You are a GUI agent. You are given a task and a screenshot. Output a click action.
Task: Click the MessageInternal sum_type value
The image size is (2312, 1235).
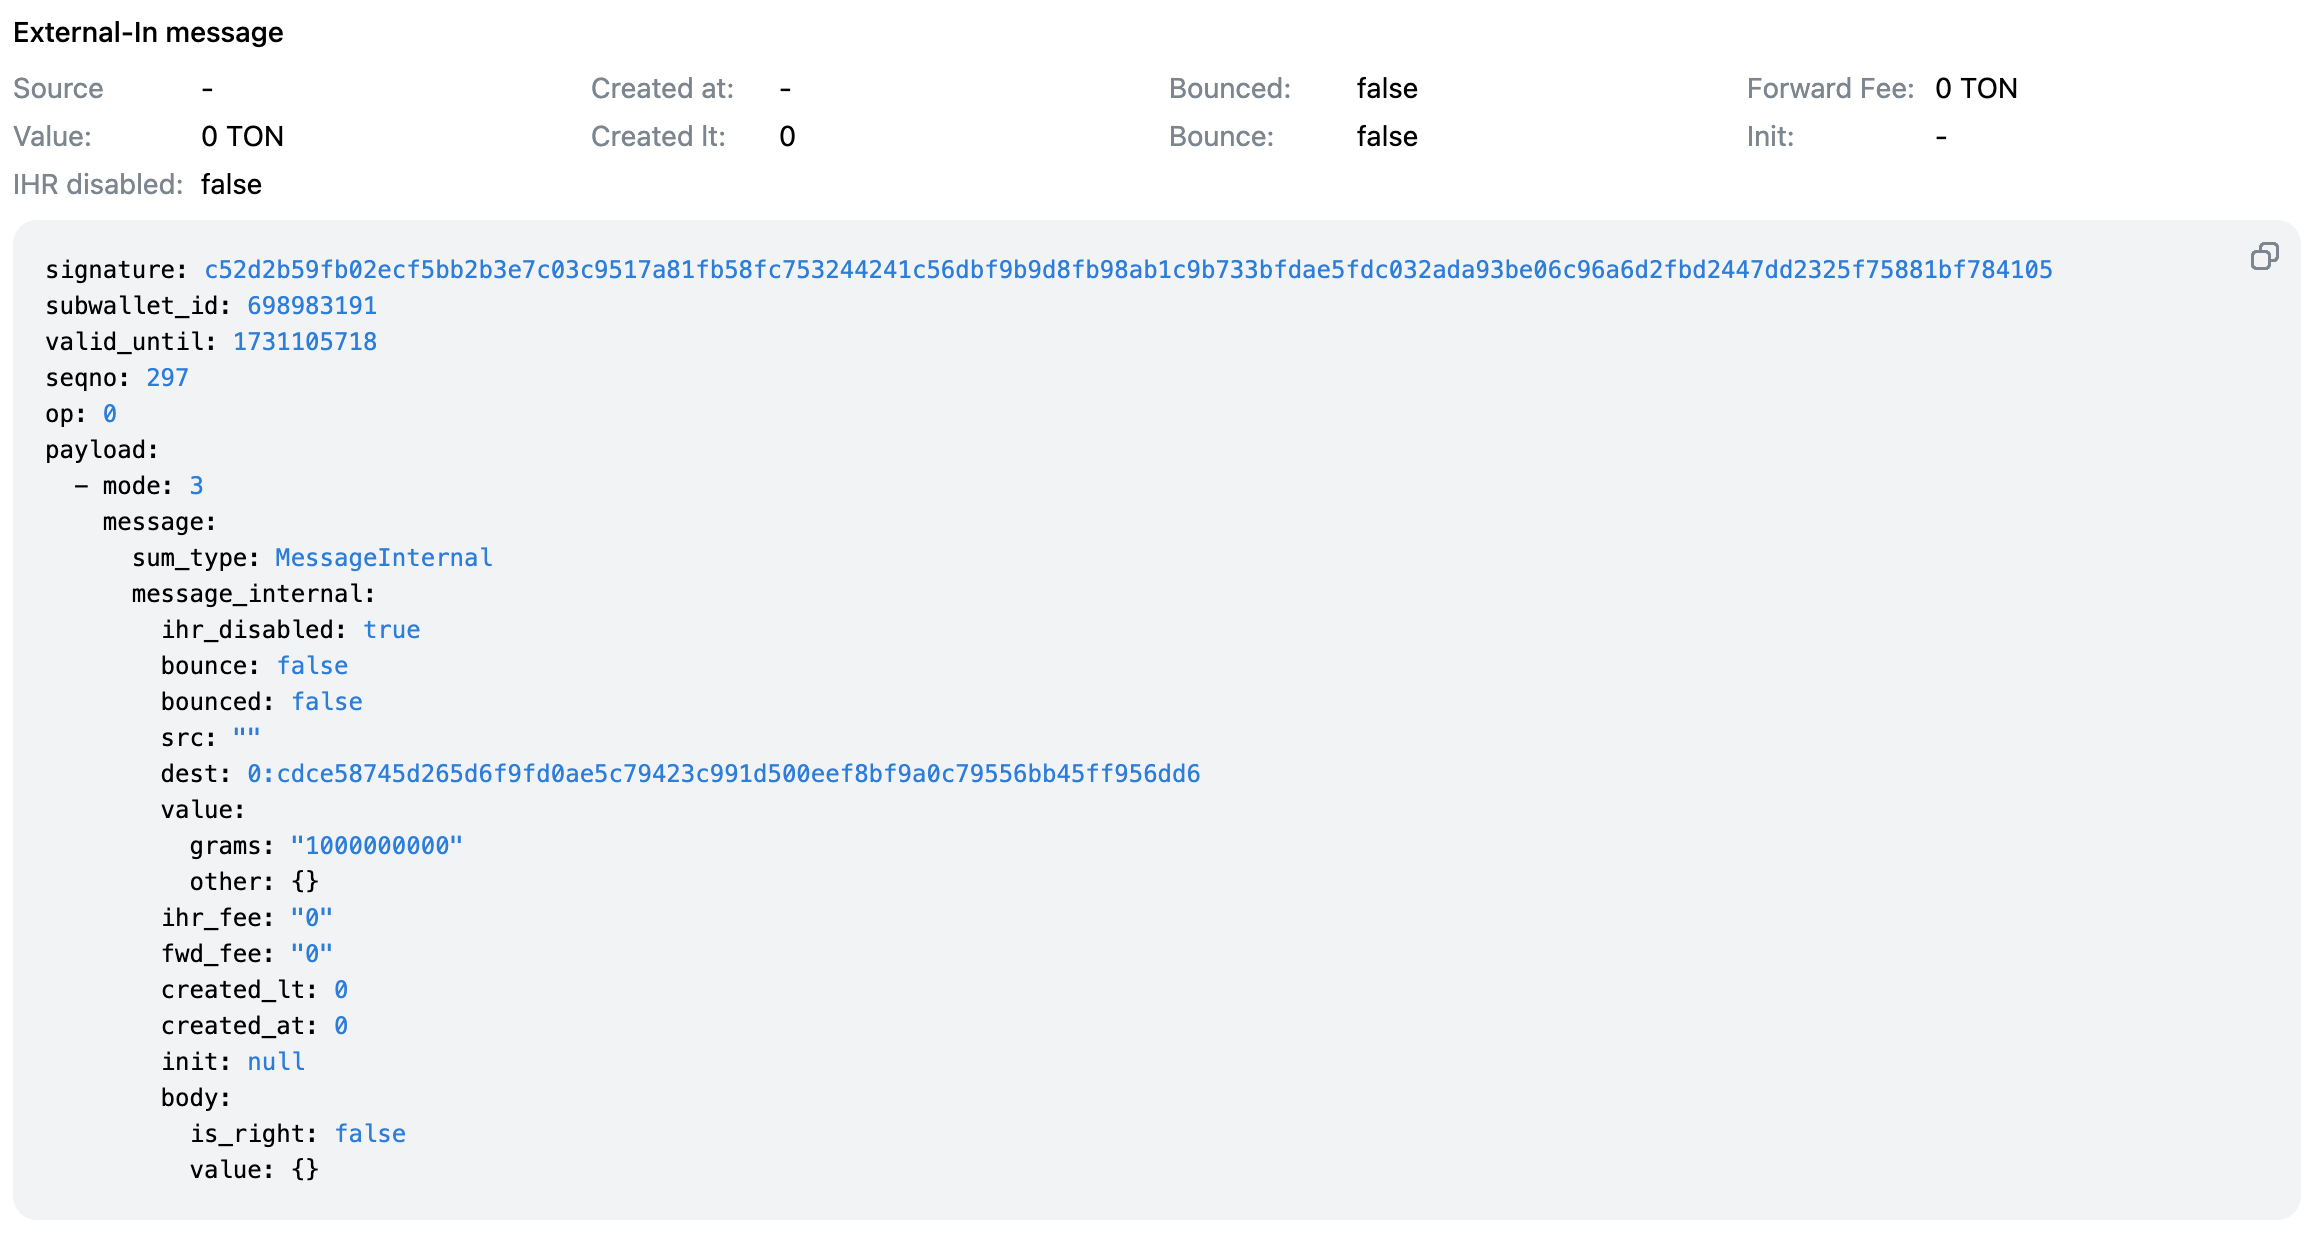pyautogui.click(x=383, y=557)
